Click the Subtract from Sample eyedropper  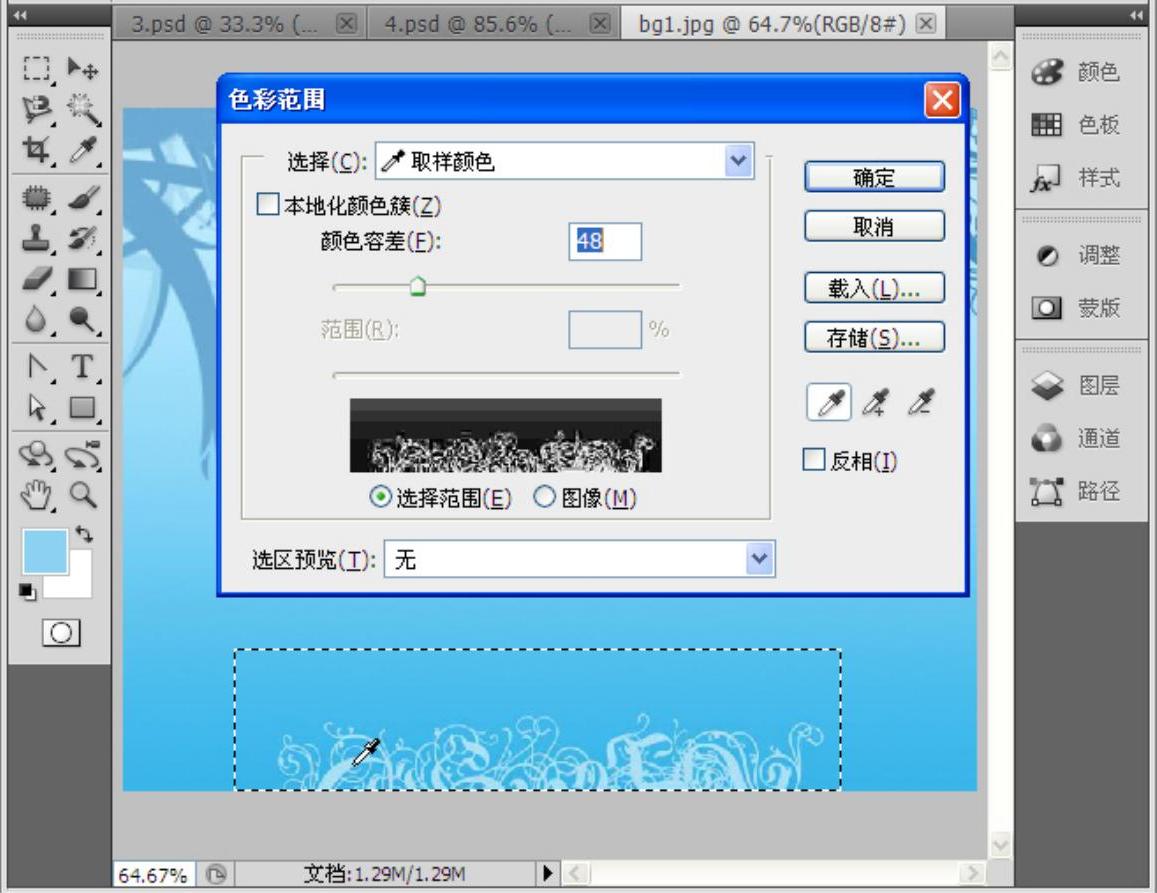[920, 403]
